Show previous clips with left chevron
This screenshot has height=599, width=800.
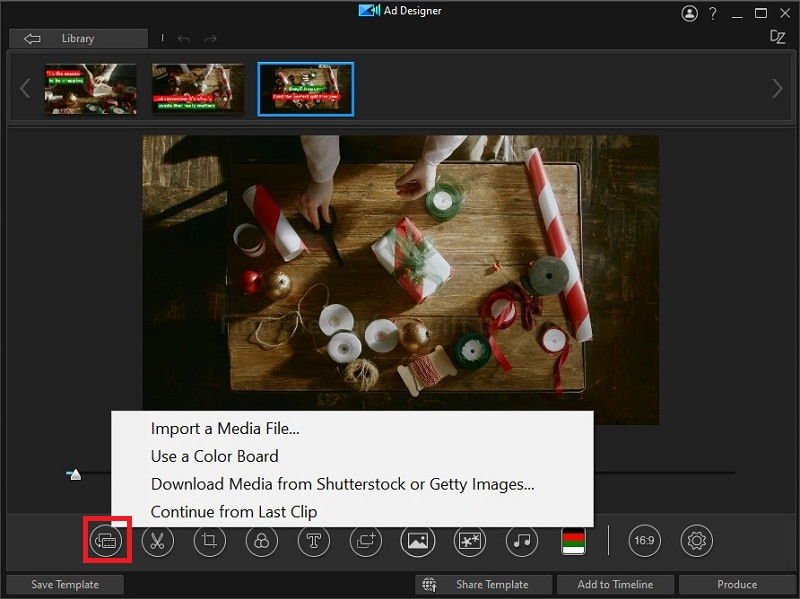(x=24, y=88)
